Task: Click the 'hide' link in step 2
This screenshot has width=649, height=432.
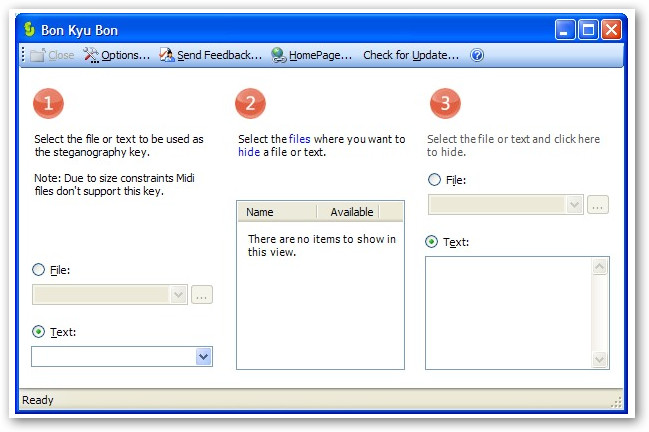Action: 249,152
